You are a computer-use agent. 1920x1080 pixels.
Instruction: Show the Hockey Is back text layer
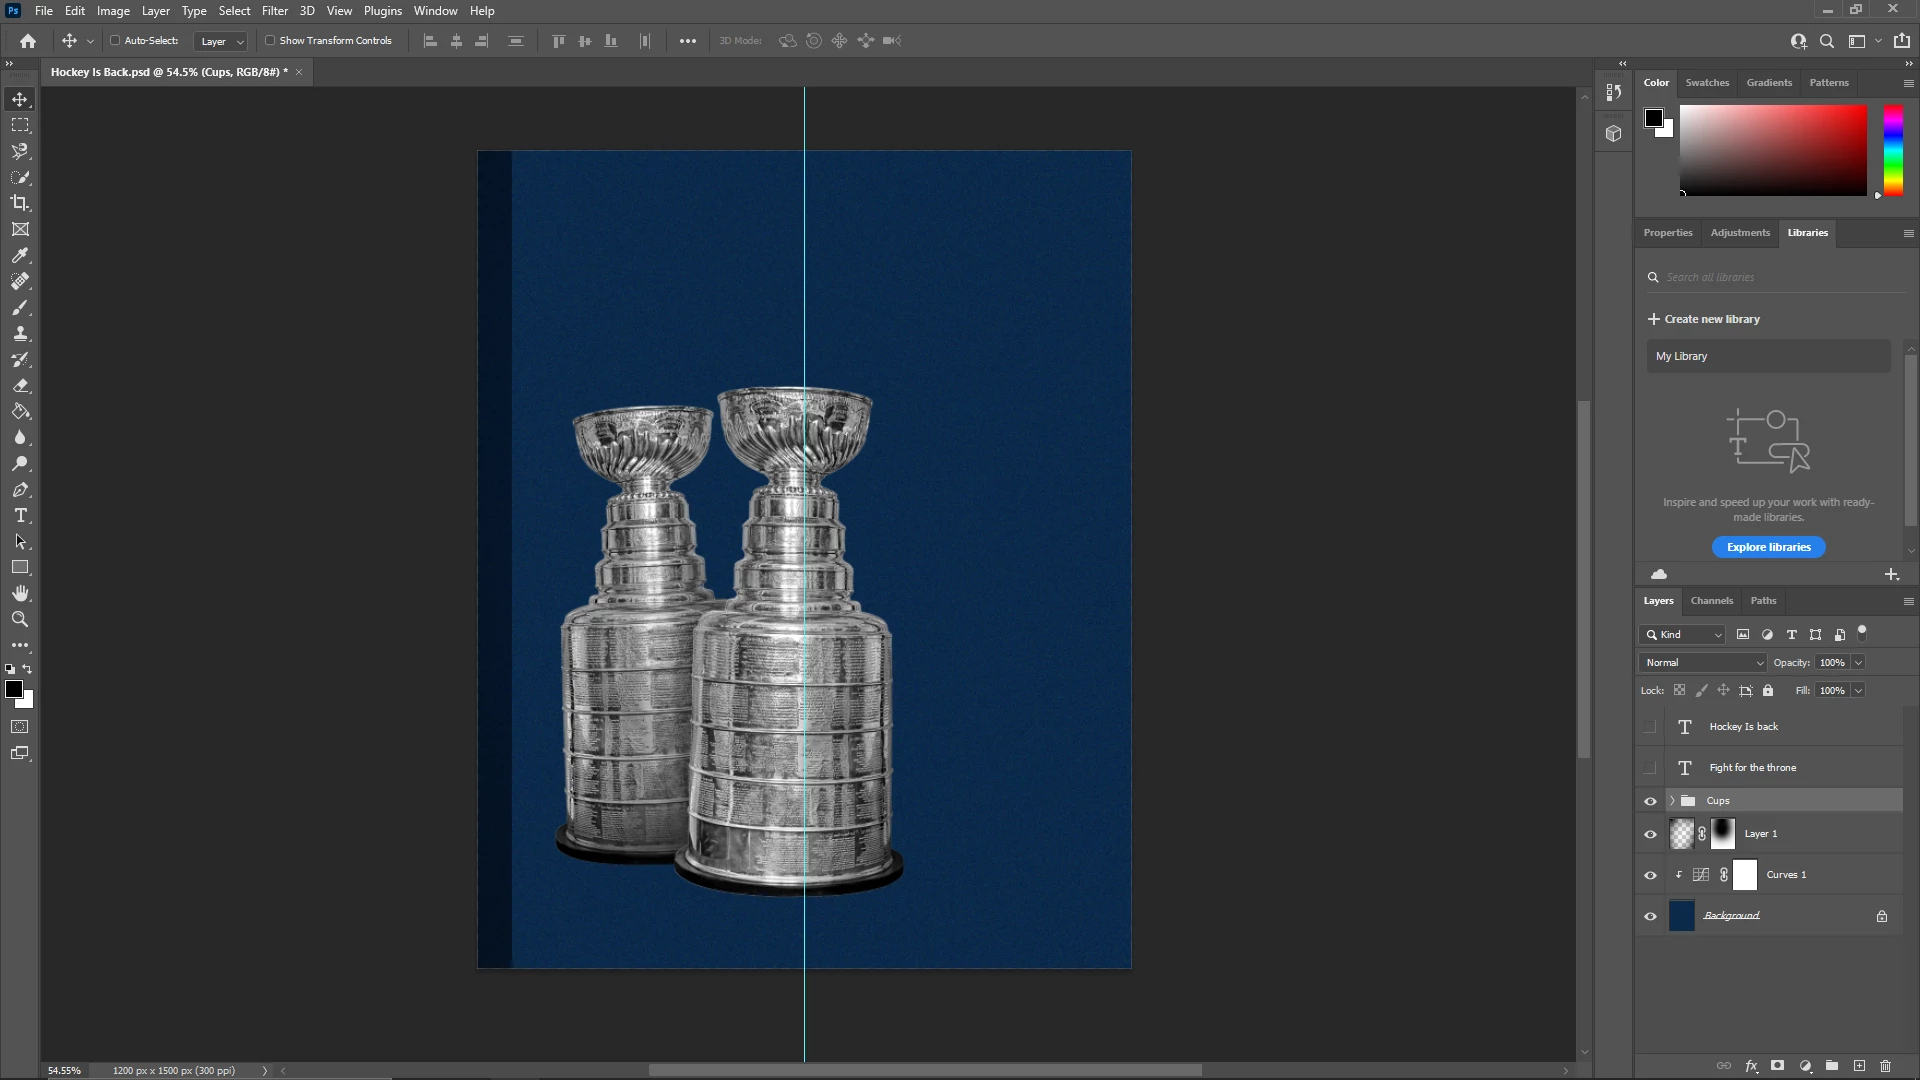click(x=1650, y=727)
